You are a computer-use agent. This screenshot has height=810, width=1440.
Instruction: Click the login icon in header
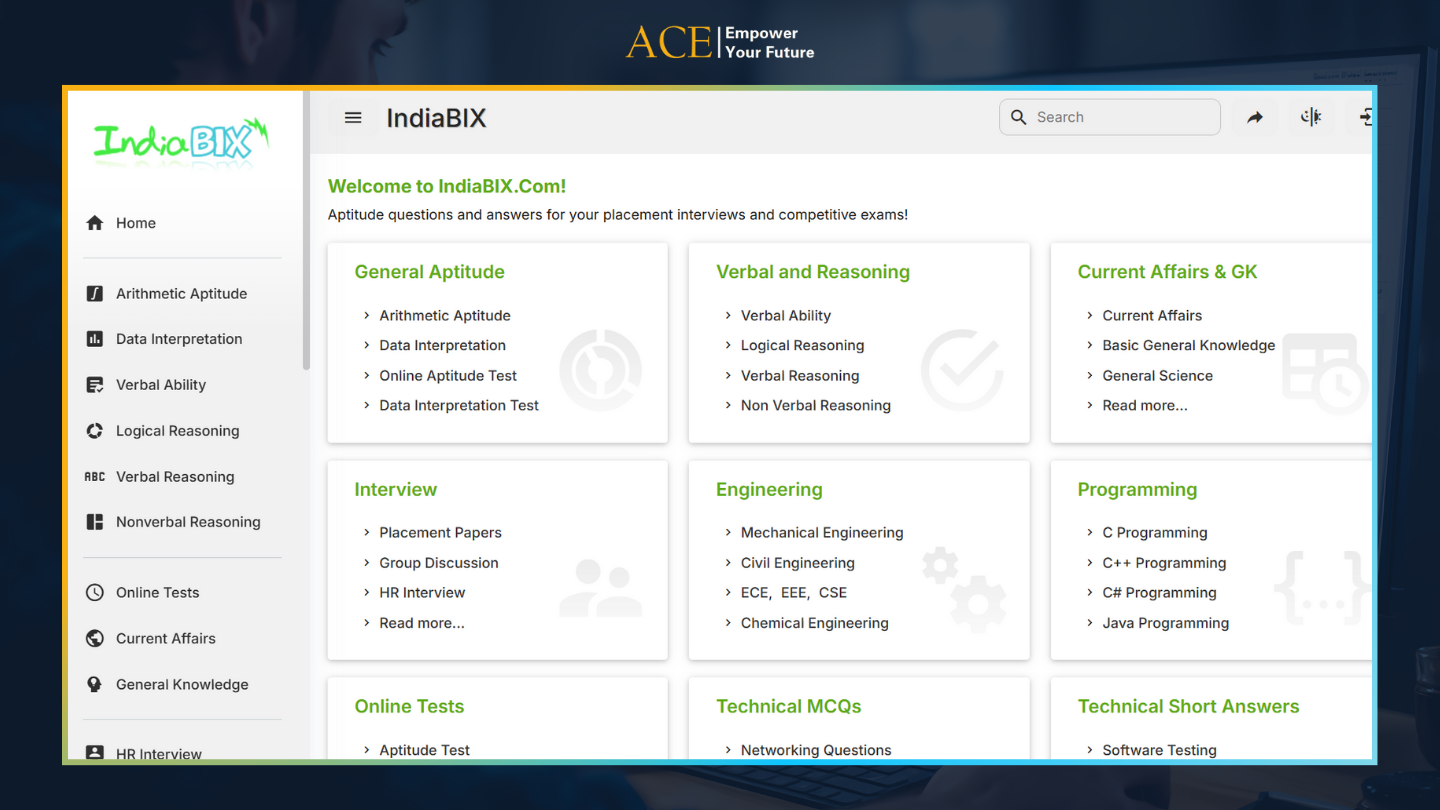click(1365, 118)
